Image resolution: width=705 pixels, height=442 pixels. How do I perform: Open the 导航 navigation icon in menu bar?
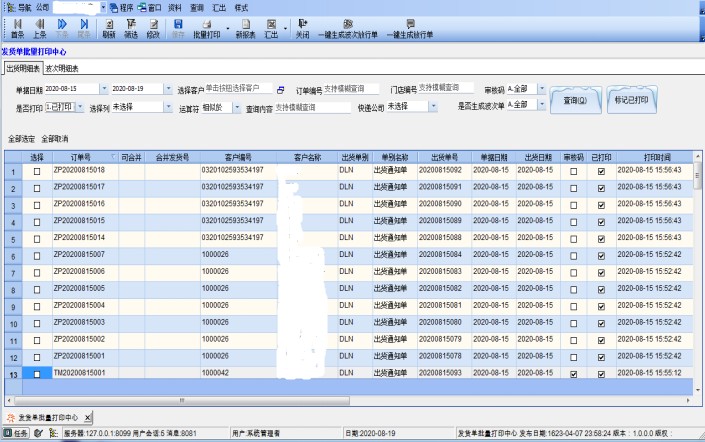11,8
